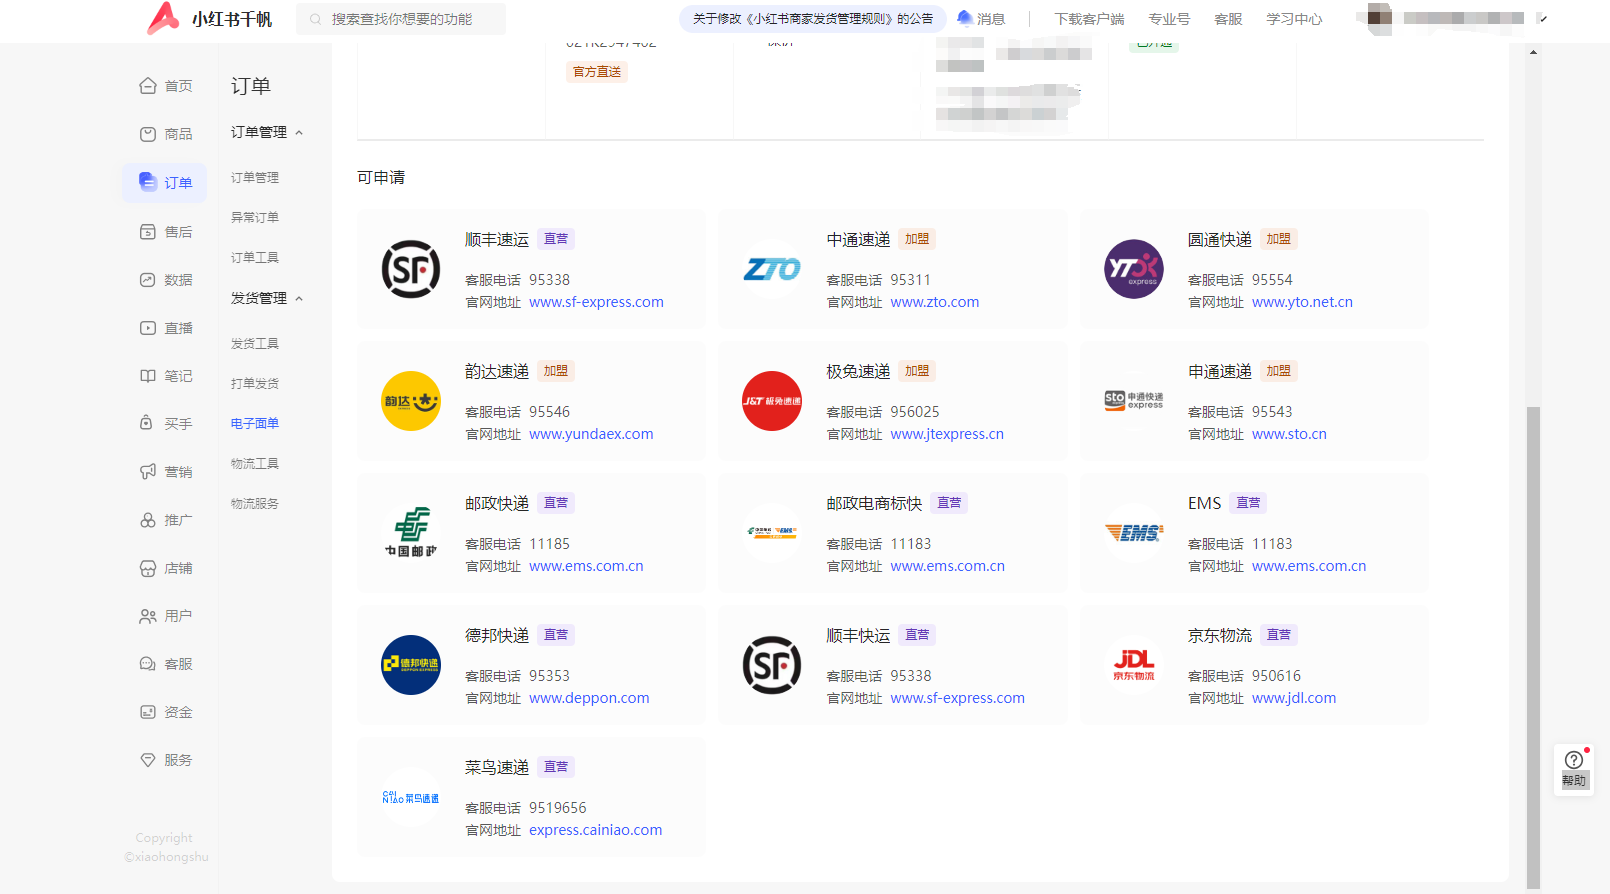Image resolution: width=1610 pixels, height=894 pixels.
Task: Click the 申通速递 carrier name
Action: pyautogui.click(x=1220, y=371)
